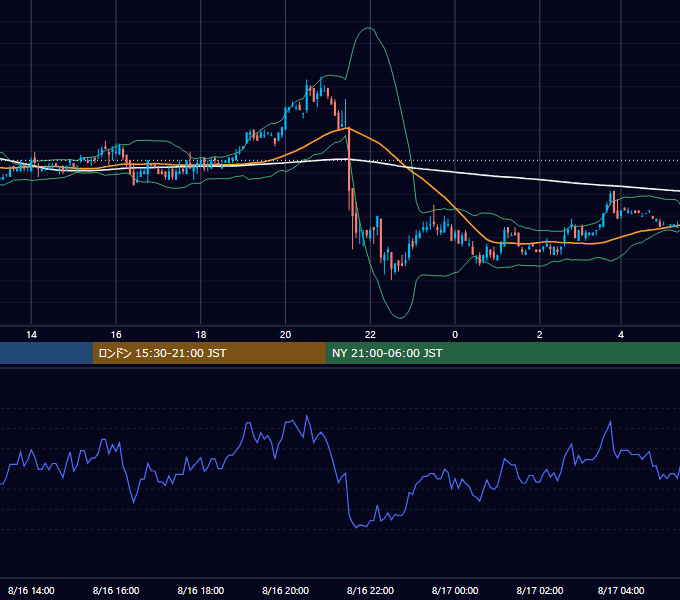Click the 2 hour label on price chart axis
This screenshot has height=600, width=680.
pyautogui.click(x=539, y=335)
